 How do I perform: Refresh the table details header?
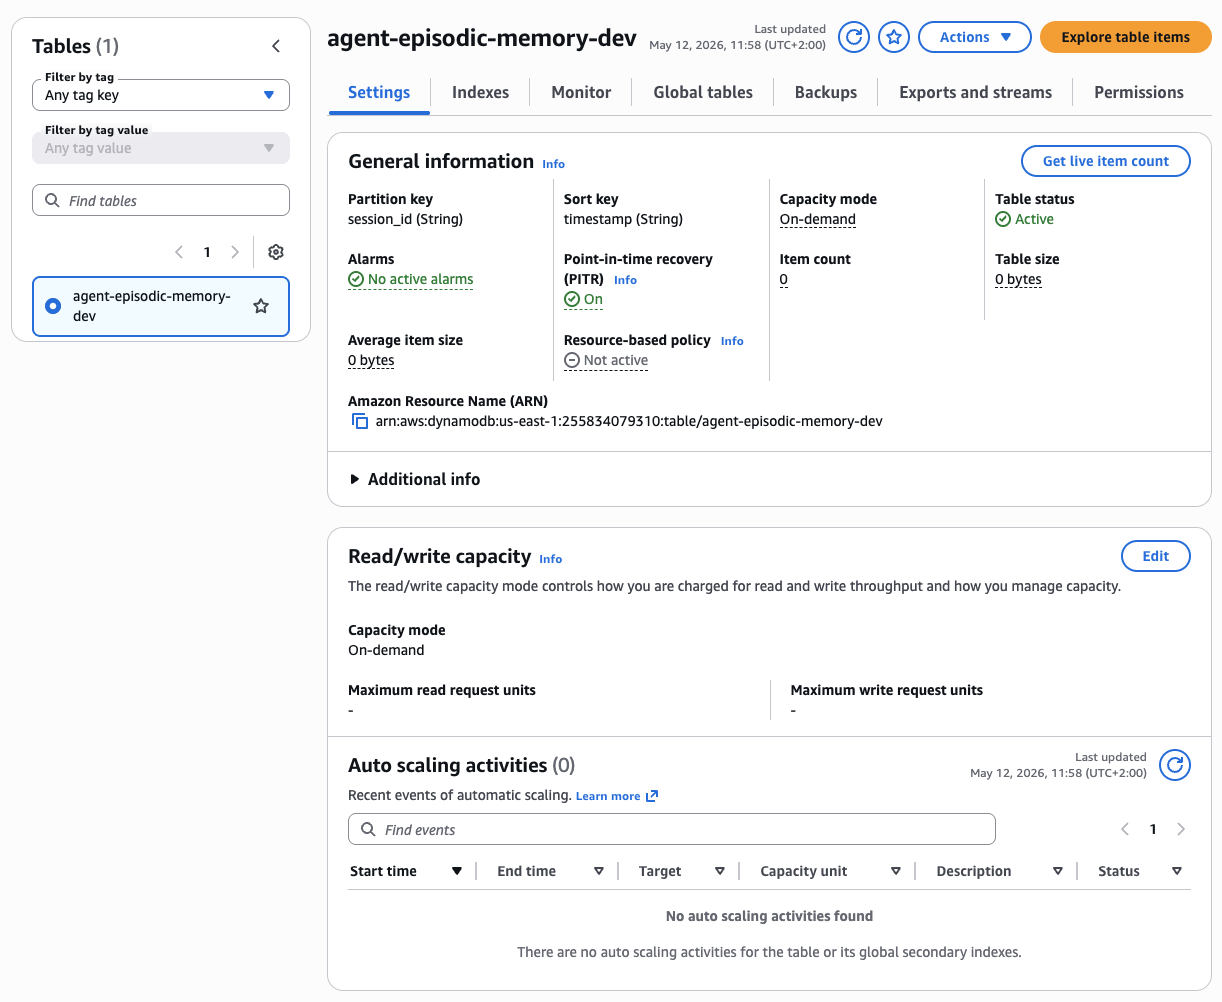[x=853, y=37]
